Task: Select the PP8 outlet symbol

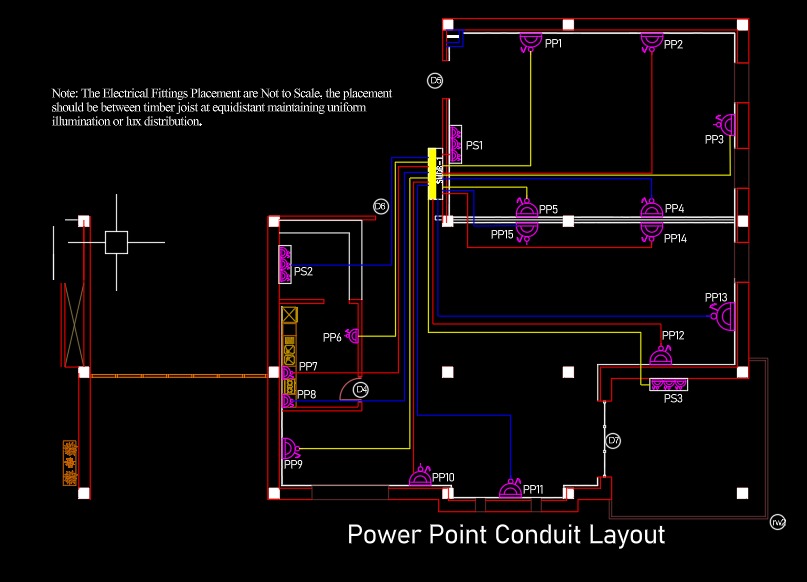Action: [x=289, y=401]
